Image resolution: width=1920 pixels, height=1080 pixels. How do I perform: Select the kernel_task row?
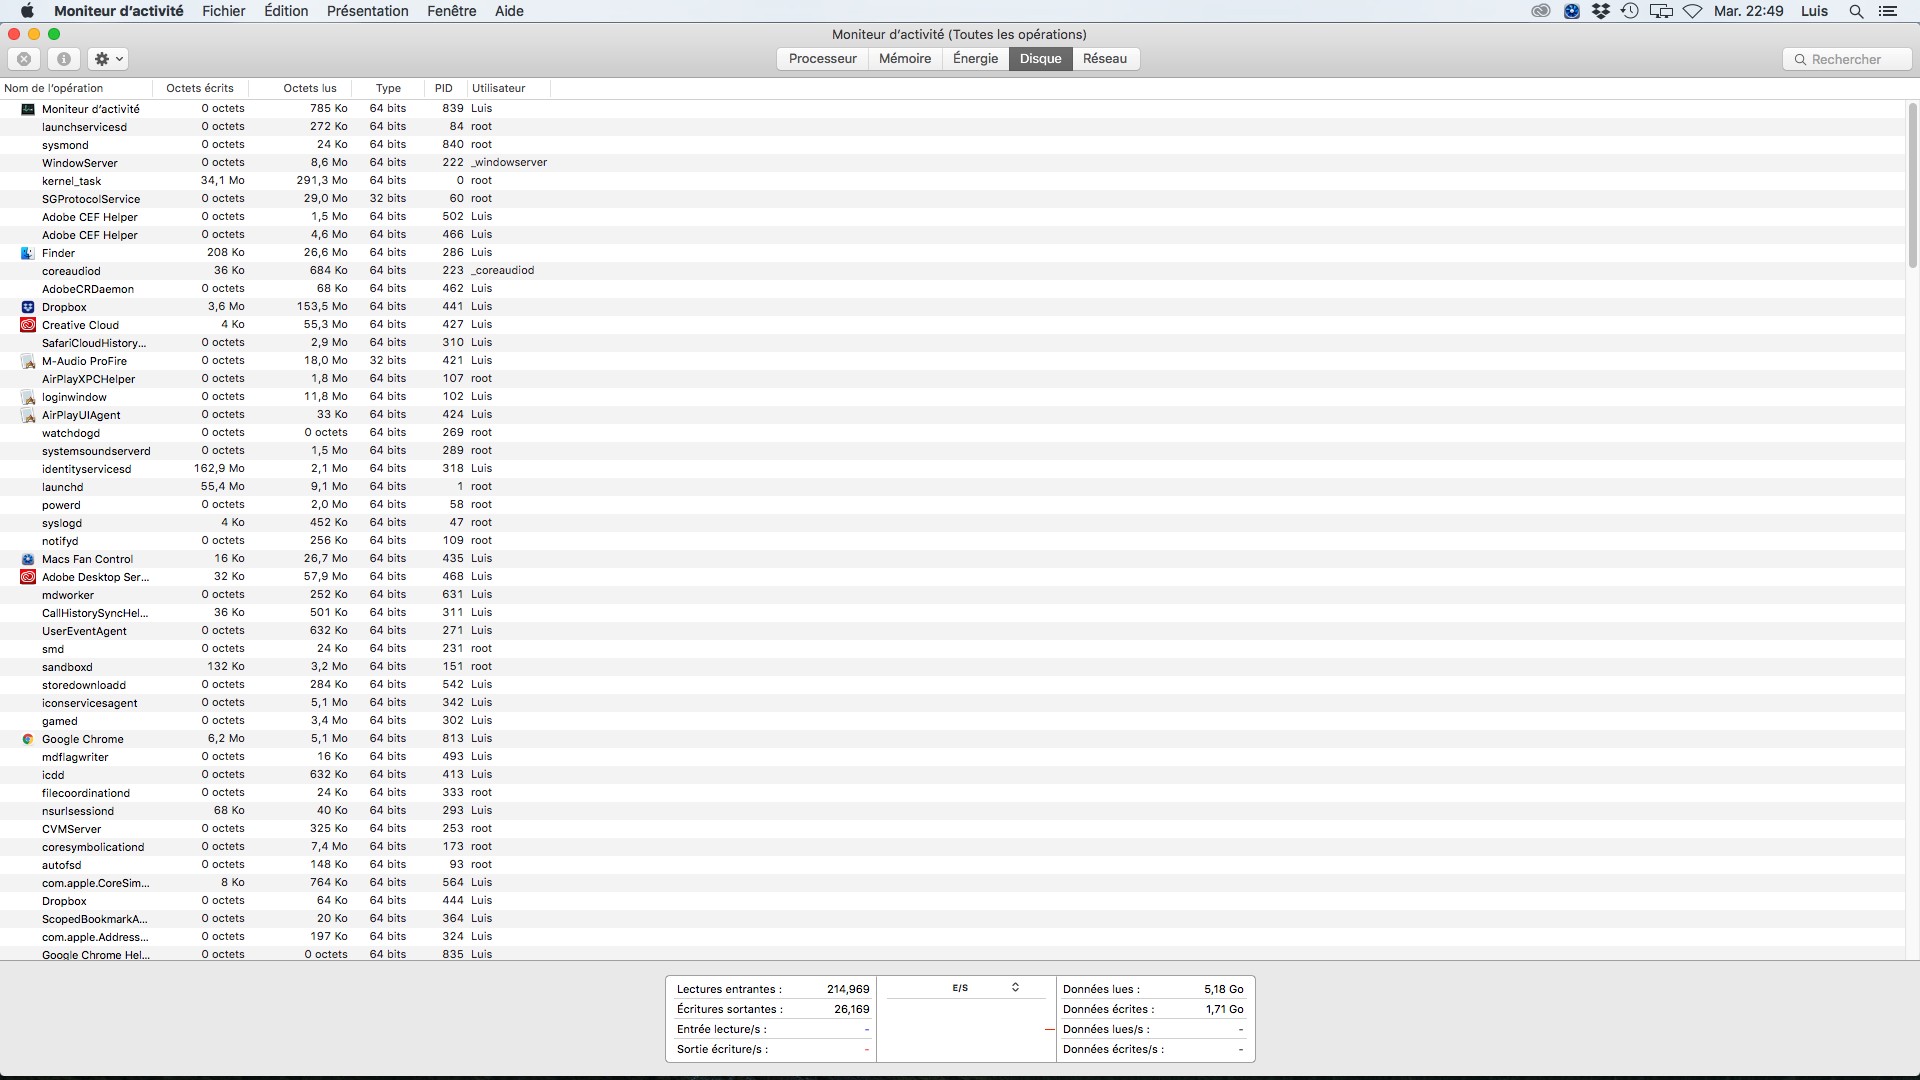tap(952, 181)
